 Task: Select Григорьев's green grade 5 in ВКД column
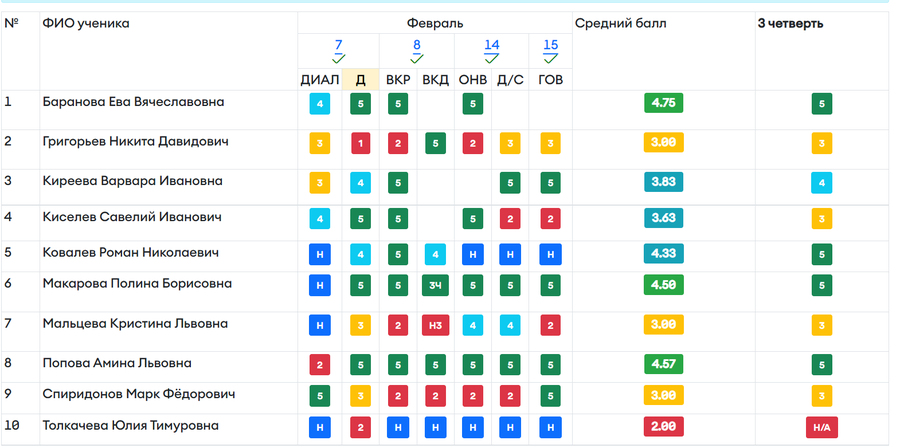(435, 144)
